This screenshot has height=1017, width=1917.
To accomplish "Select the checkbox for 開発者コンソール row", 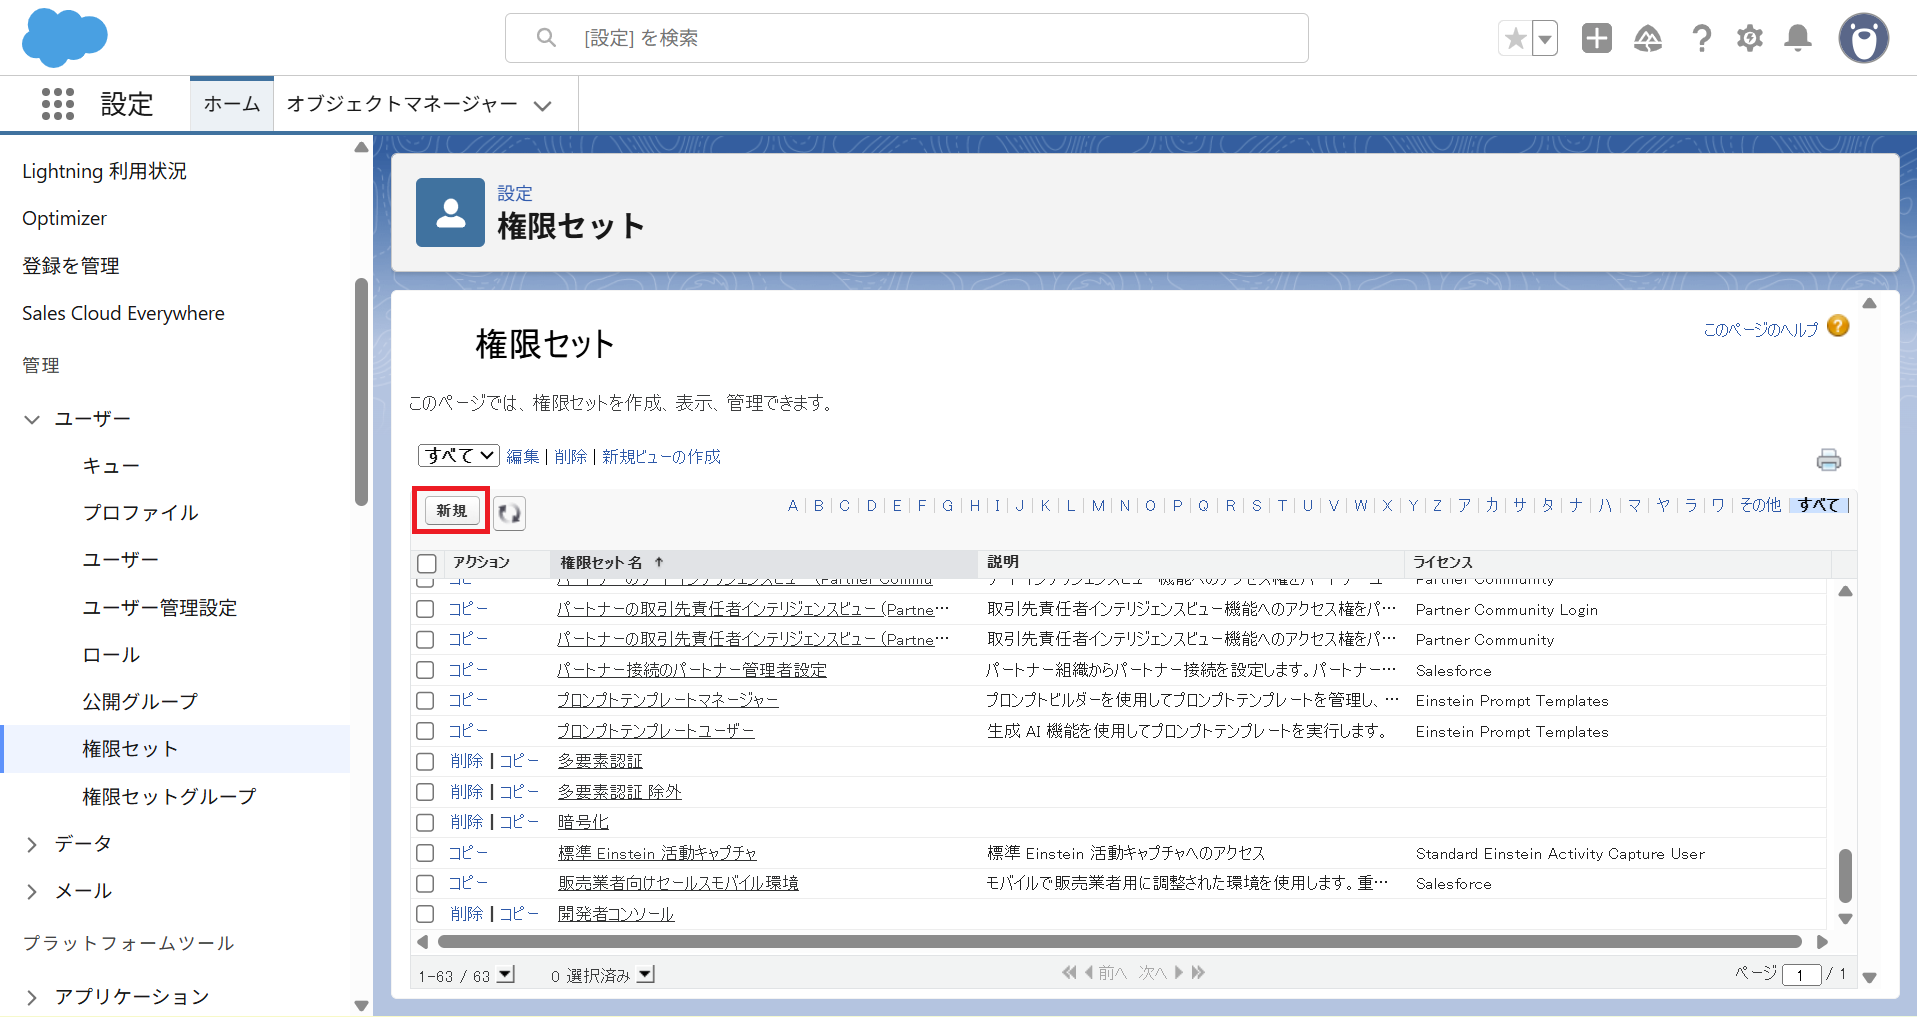I will coord(425,914).
